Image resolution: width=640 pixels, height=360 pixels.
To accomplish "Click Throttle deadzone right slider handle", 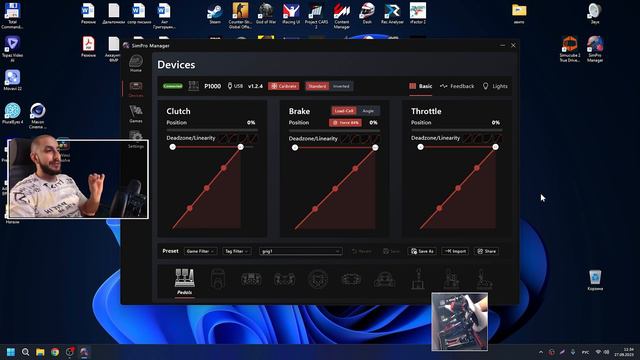I will [495, 147].
